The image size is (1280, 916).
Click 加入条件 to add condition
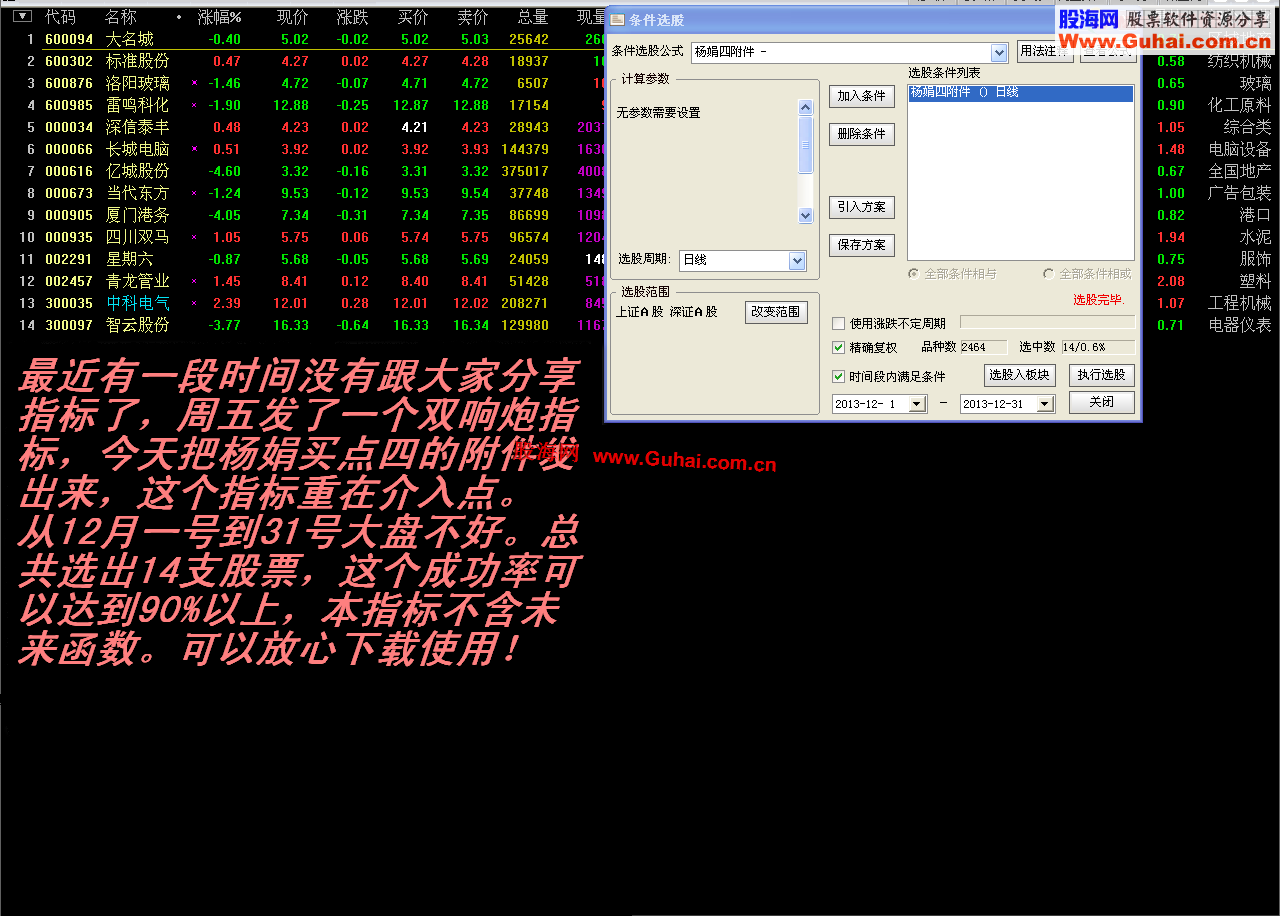click(x=861, y=96)
